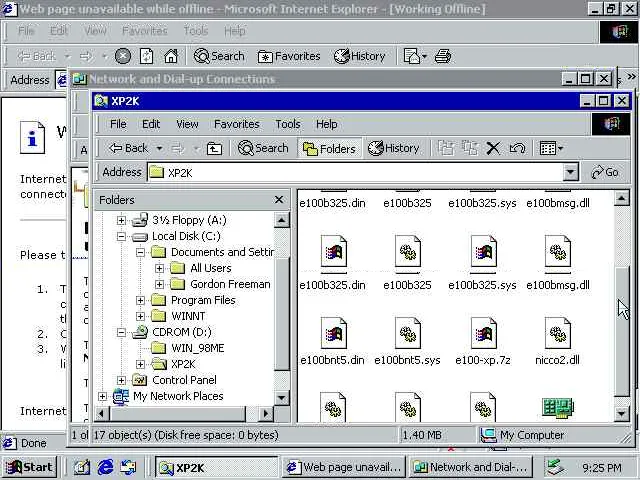640x480 pixels.
Task: Open Help menu in XP2K window
Action: (327, 124)
